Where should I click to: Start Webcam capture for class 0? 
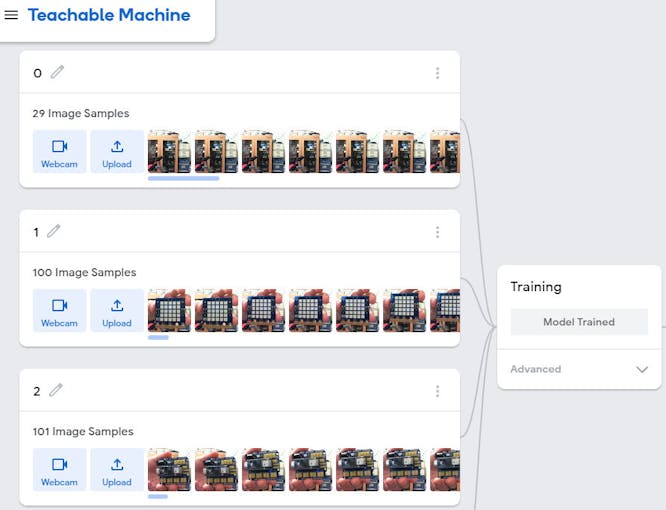(59, 152)
